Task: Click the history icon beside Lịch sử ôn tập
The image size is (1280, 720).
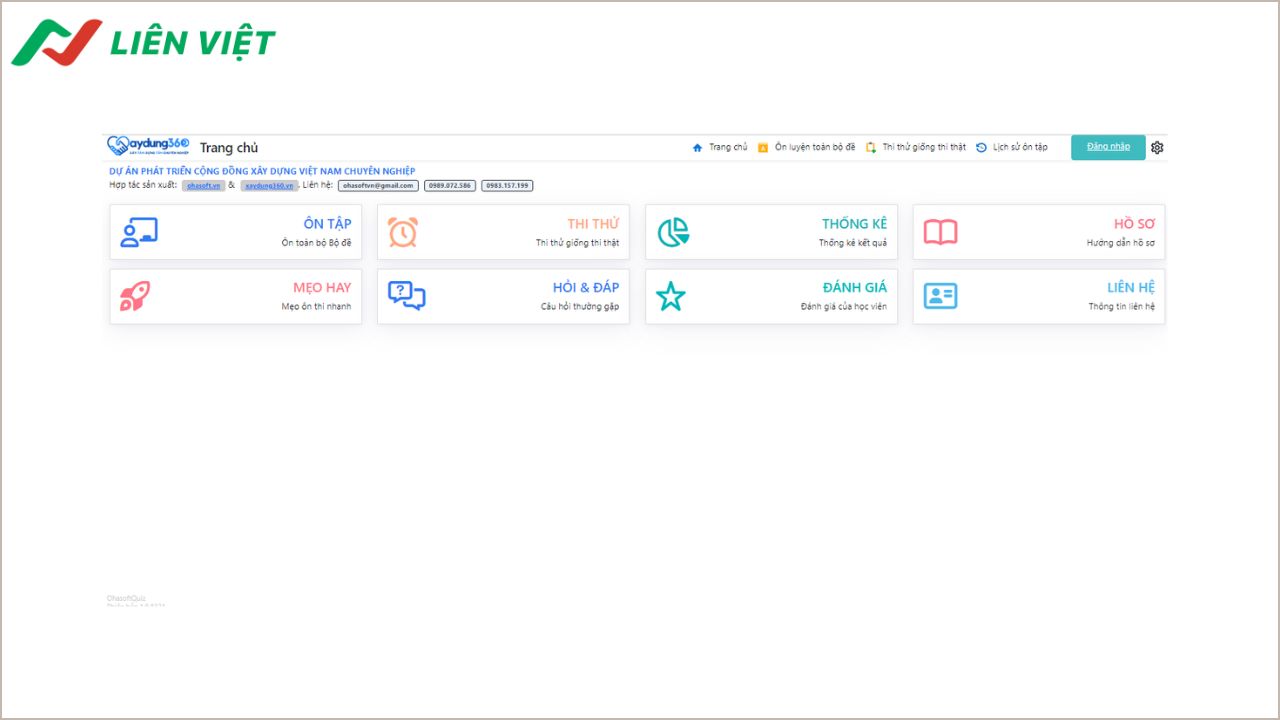Action: [981, 147]
